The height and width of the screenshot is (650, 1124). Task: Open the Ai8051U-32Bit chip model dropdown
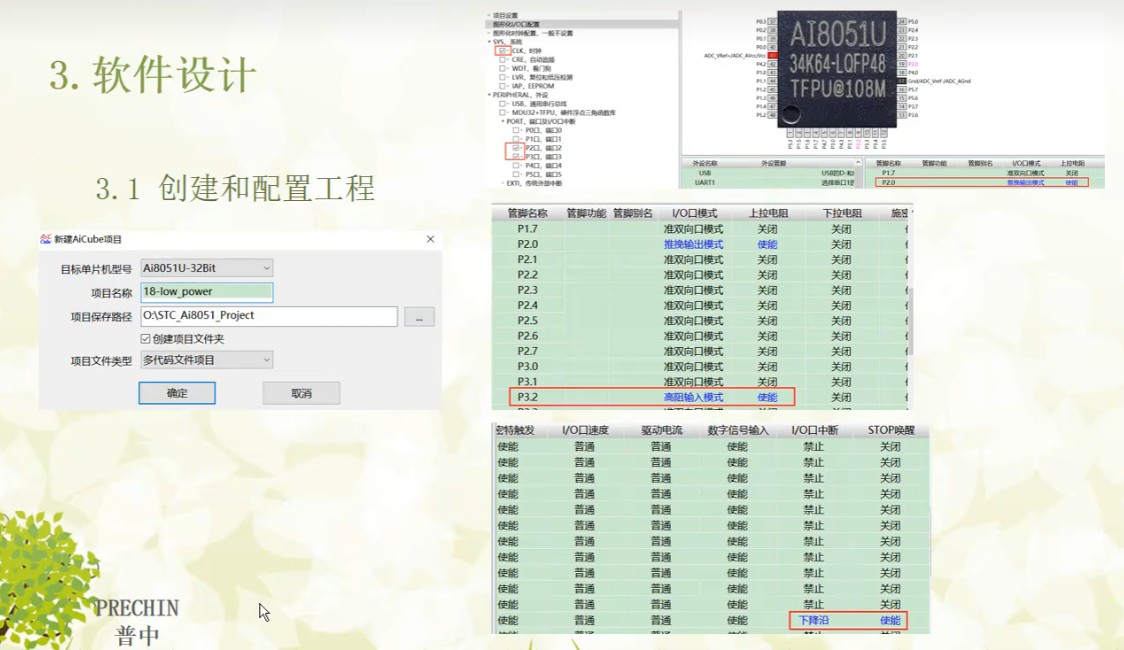pos(264,268)
